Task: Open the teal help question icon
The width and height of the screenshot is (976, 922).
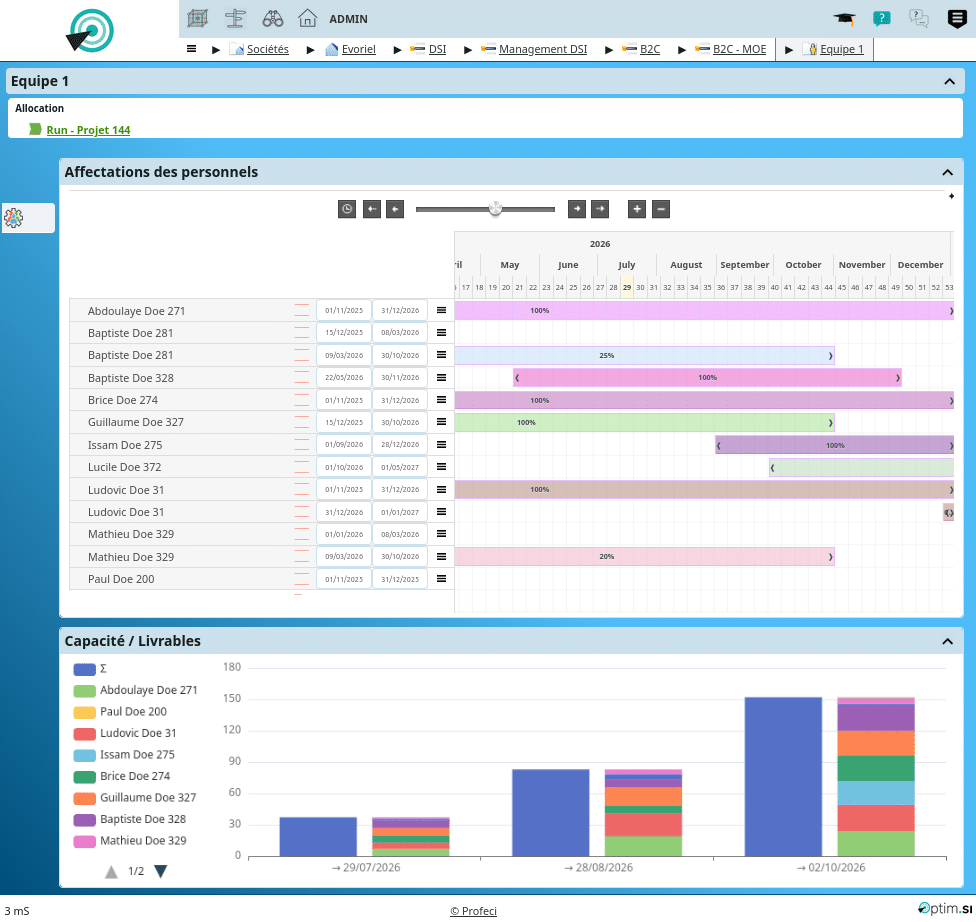Action: (x=881, y=19)
